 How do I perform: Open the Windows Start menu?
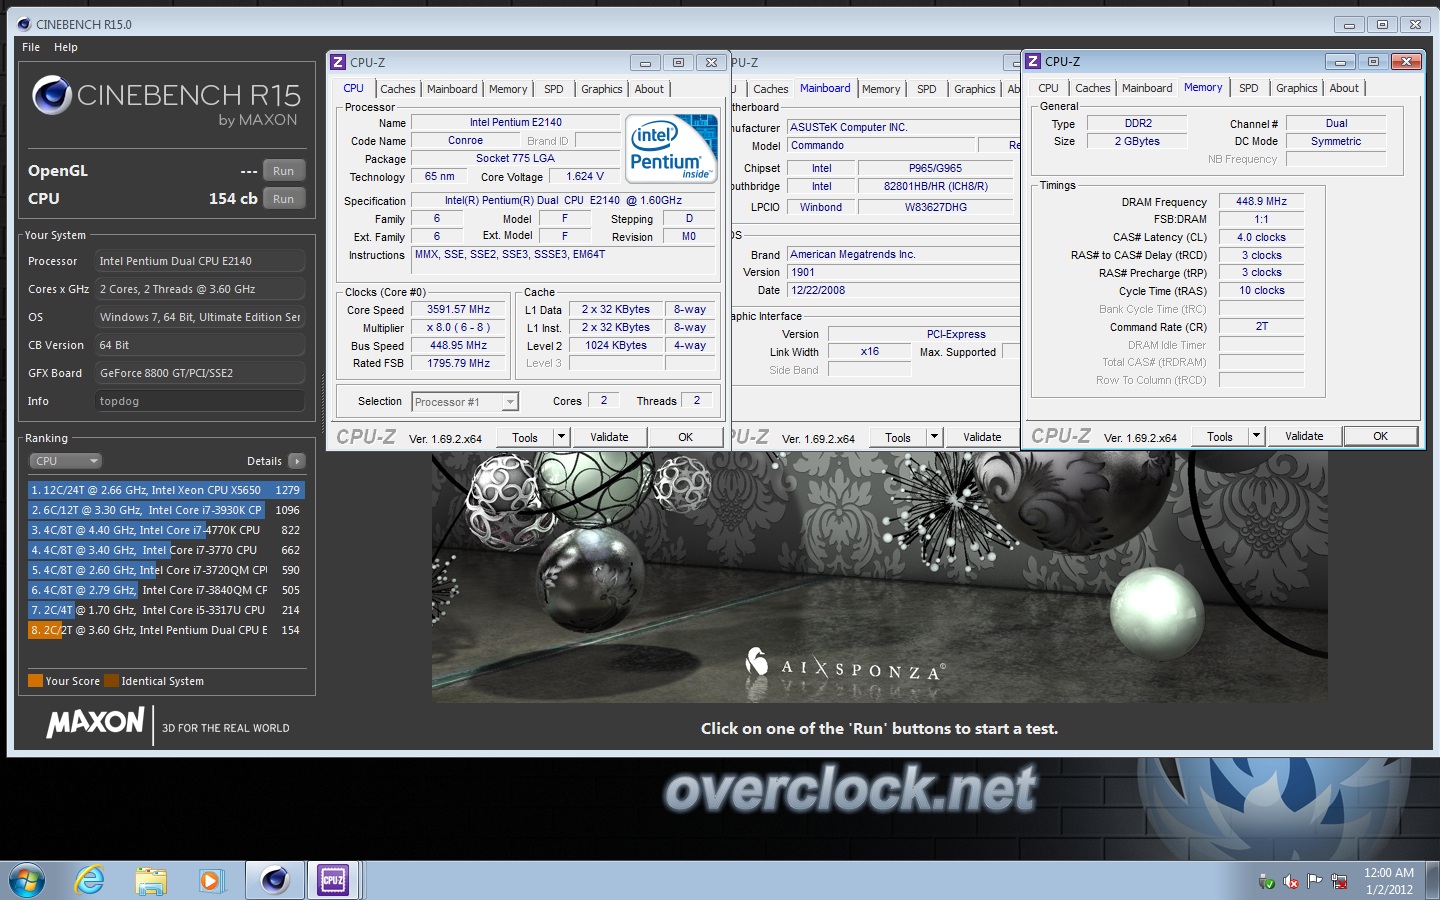[27, 880]
